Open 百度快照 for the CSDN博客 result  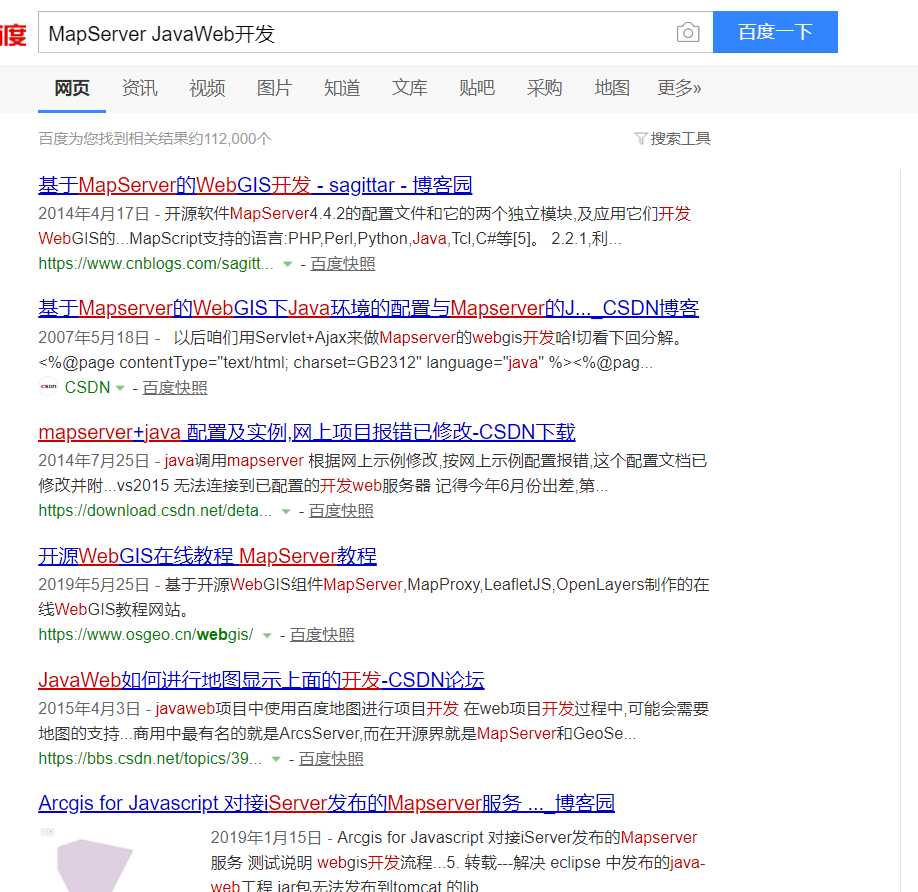(174, 387)
